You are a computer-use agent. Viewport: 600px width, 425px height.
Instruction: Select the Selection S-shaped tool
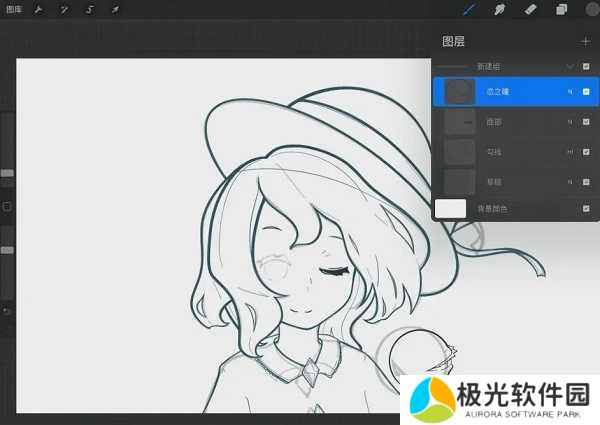click(89, 10)
